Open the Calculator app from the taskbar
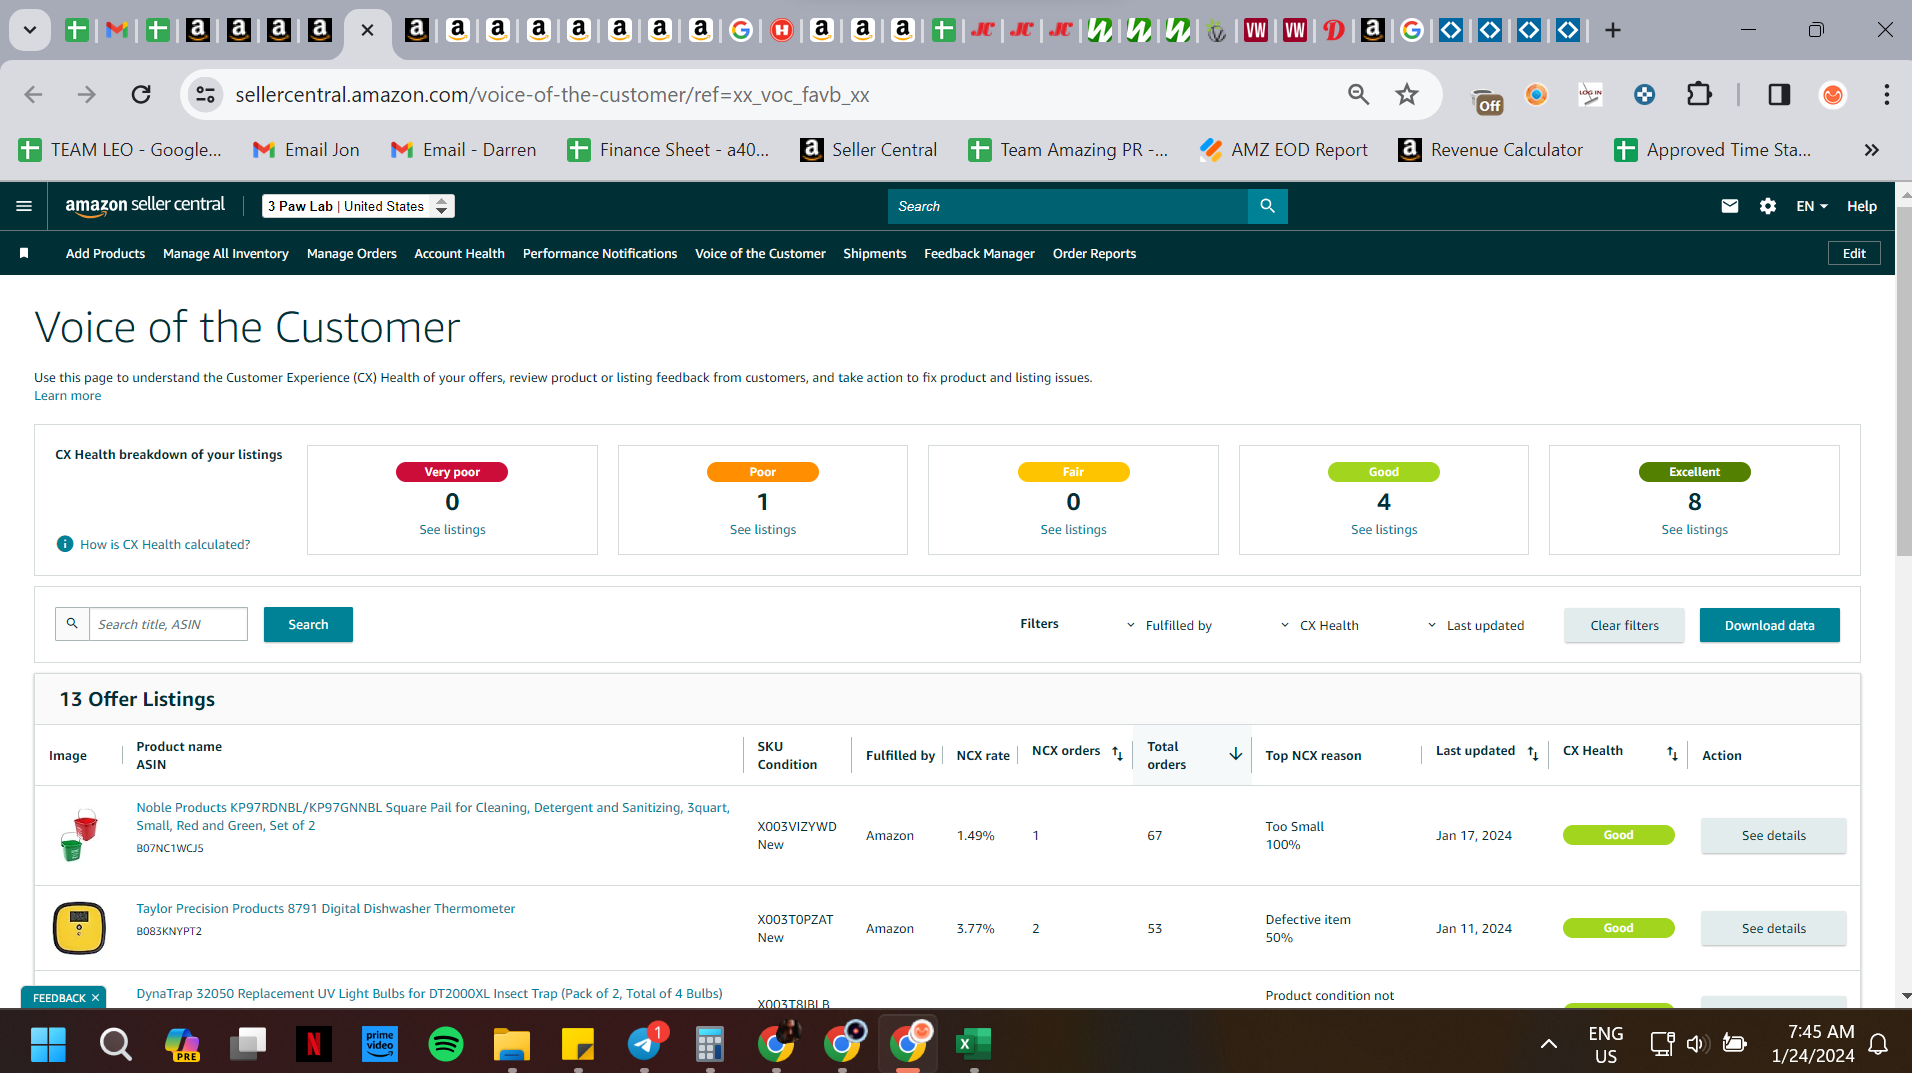 tap(709, 1044)
